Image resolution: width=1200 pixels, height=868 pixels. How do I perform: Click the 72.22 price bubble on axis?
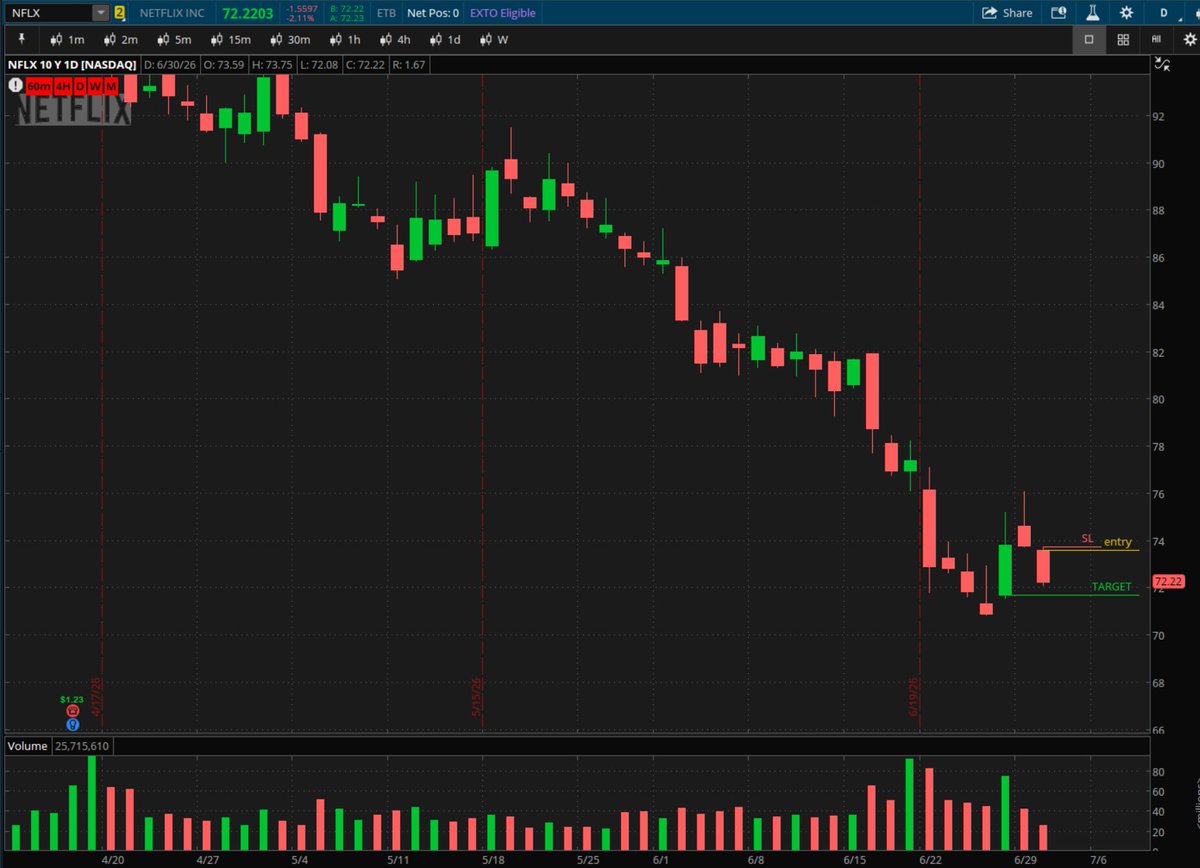(1168, 581)
